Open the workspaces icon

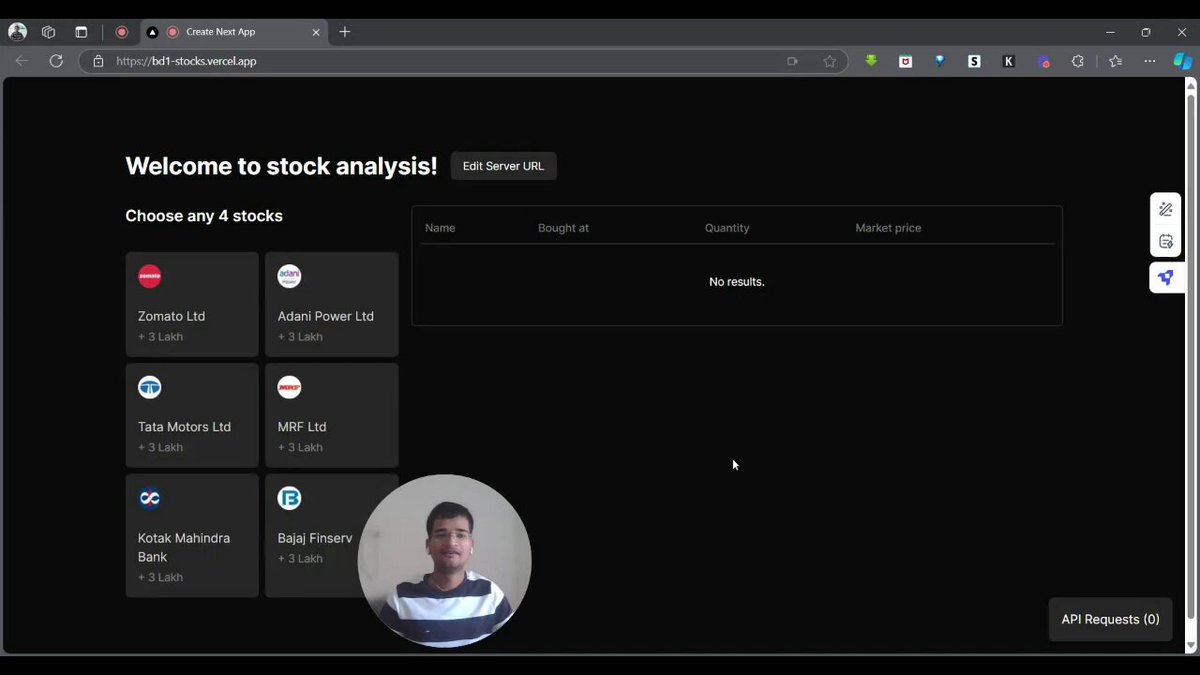48,32
